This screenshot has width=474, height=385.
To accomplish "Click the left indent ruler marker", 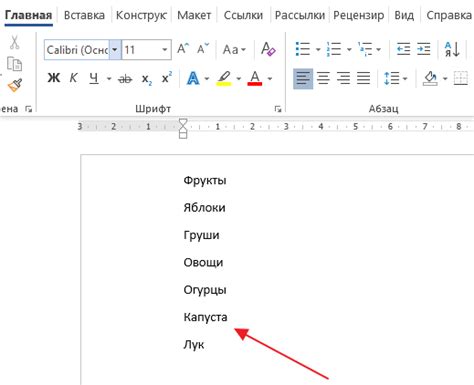I will click(183, 134).
